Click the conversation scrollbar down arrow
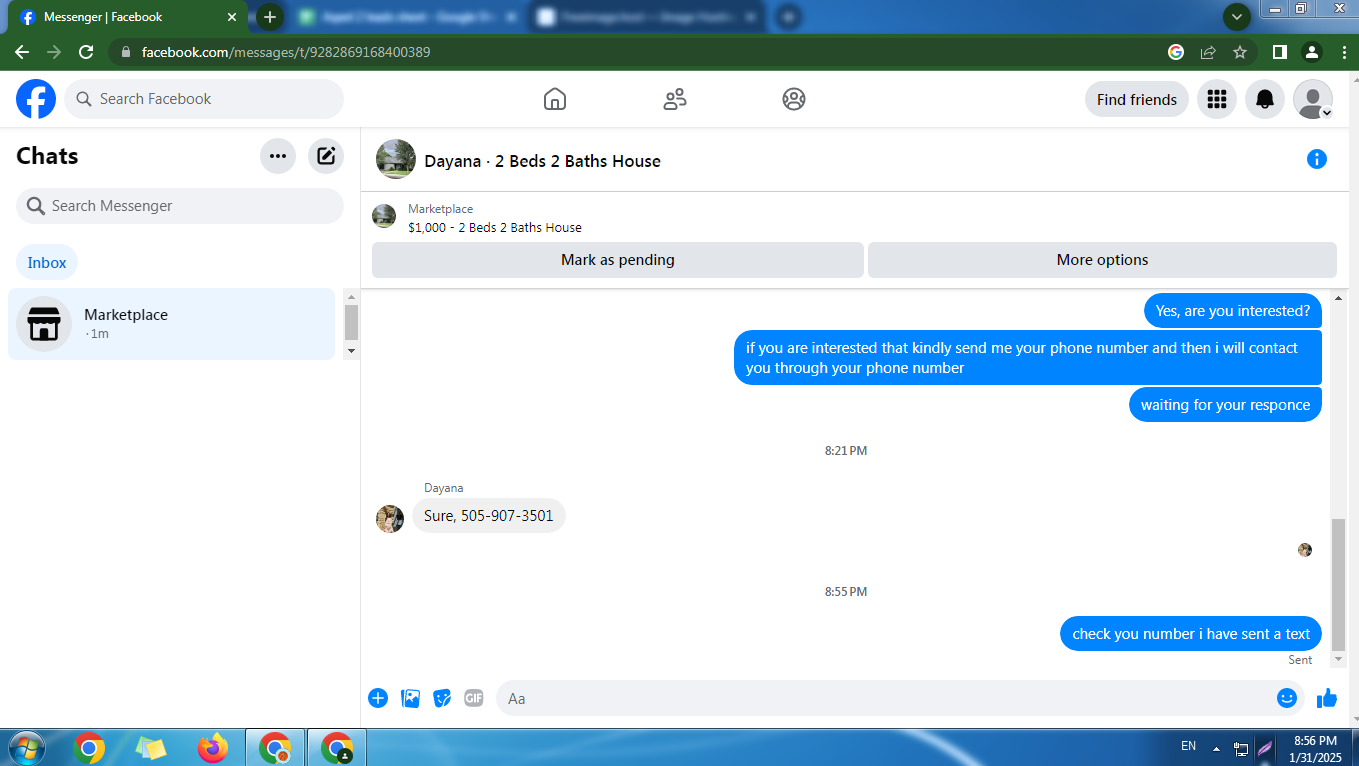The height and width of the screenshot is (766, 1359). click(1339, 660)
